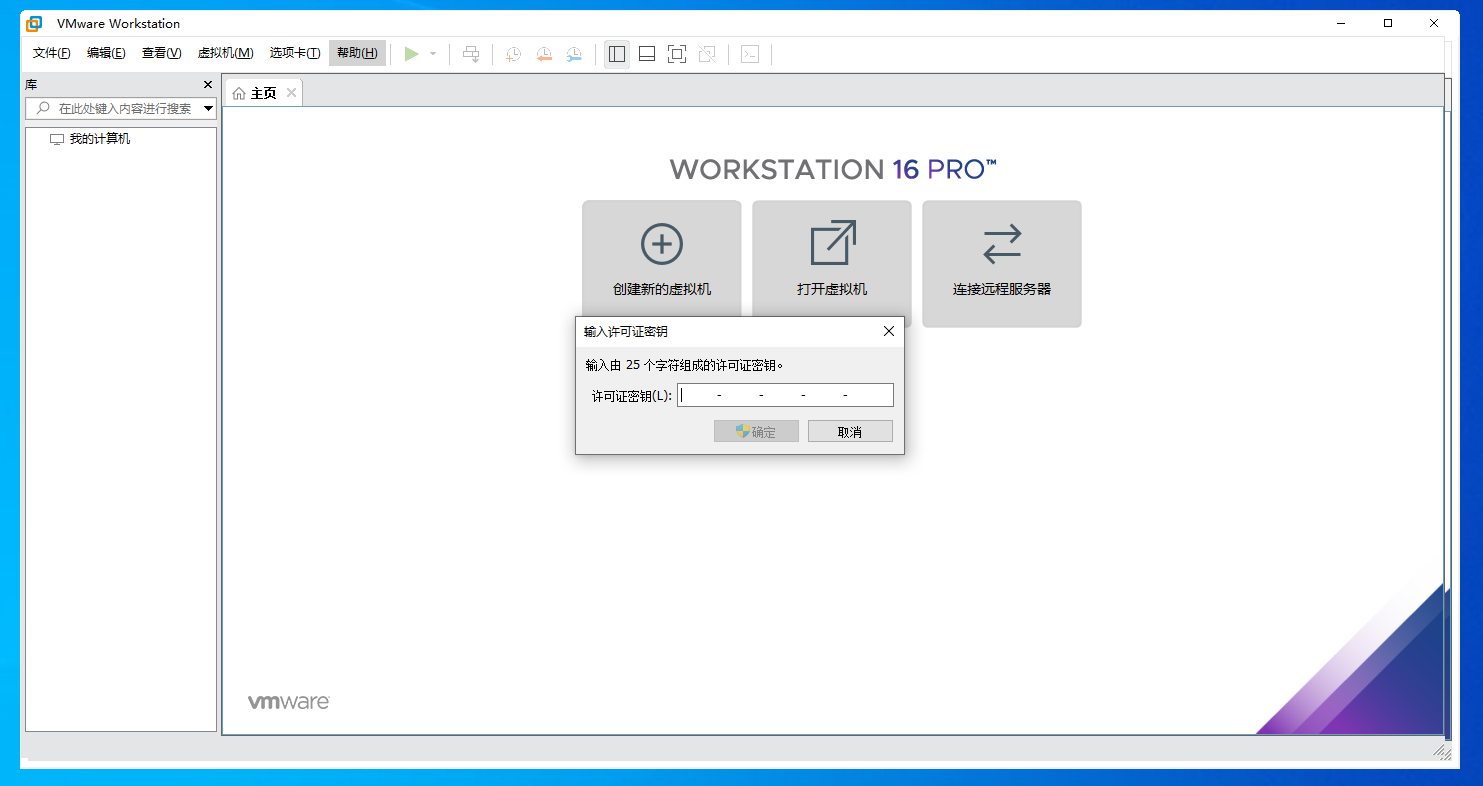The width and height of the screenshot is (1483, 786).
Task: Open the 选项卡(T) menu
Action: [295, 53]
